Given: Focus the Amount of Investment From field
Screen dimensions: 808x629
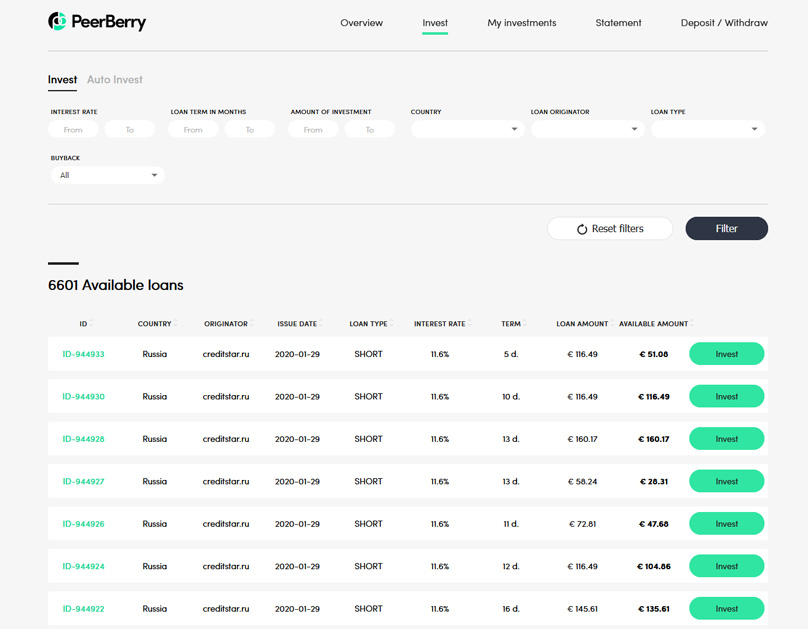Looking at the screenshot, I should pyautogui.click(x=313, y=129).
